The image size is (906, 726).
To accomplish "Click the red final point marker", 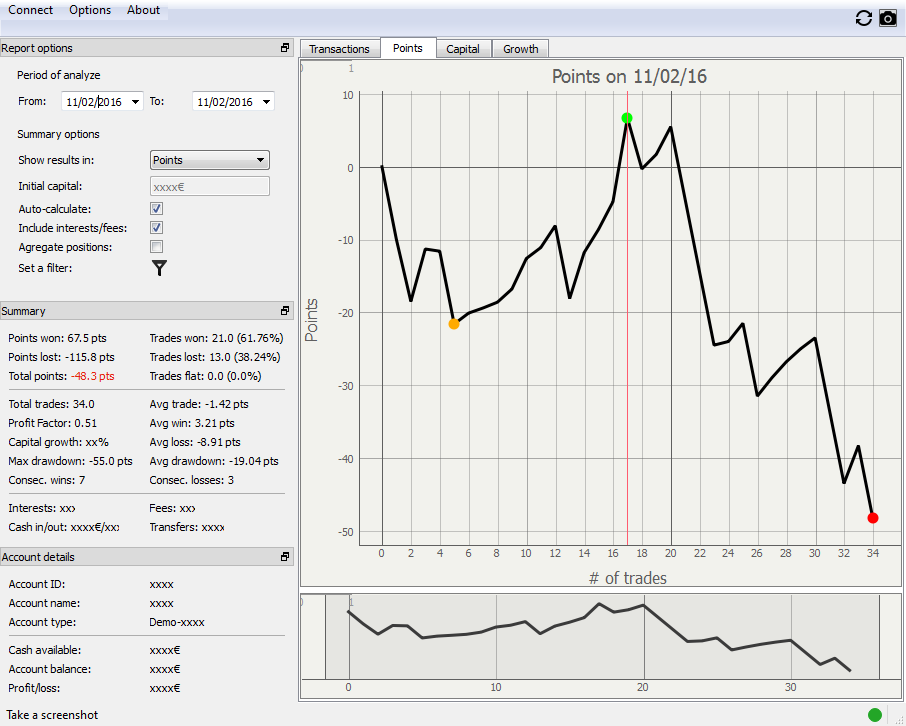I will 872,518.
